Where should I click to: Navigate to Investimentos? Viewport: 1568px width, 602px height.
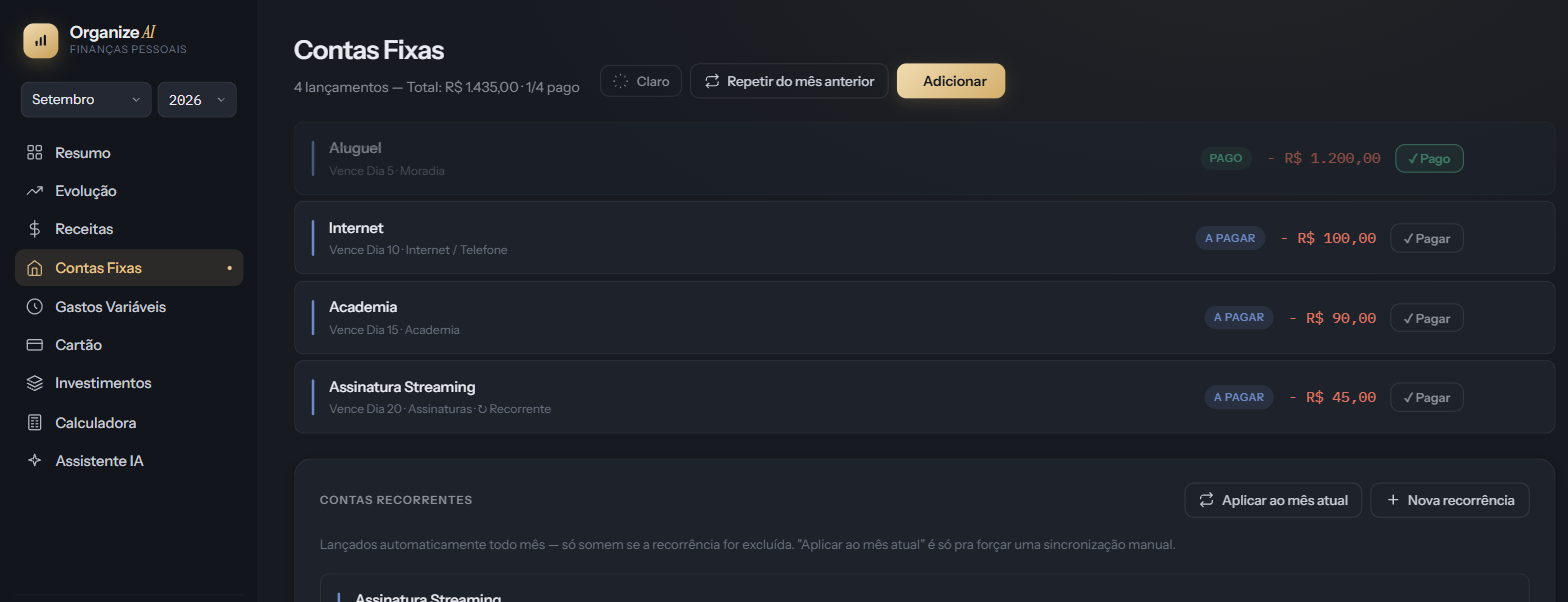coord(129,383)
